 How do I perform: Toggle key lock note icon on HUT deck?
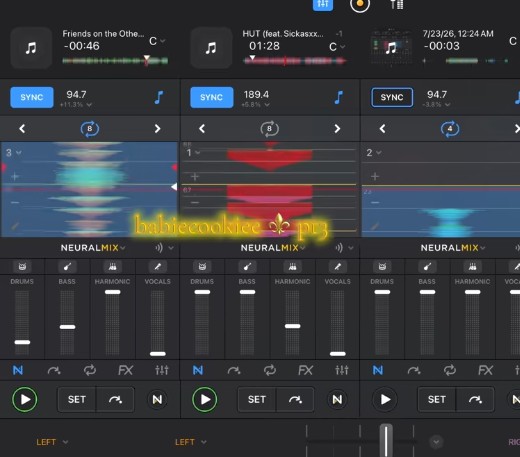point(339,98)
